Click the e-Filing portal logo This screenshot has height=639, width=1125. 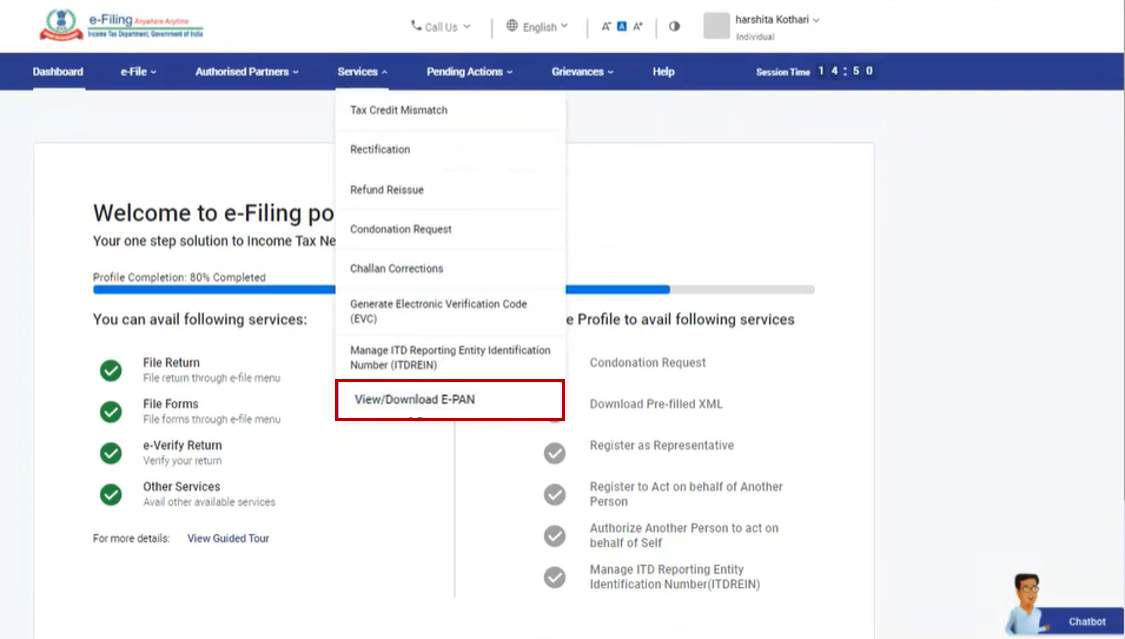(120, 26)
